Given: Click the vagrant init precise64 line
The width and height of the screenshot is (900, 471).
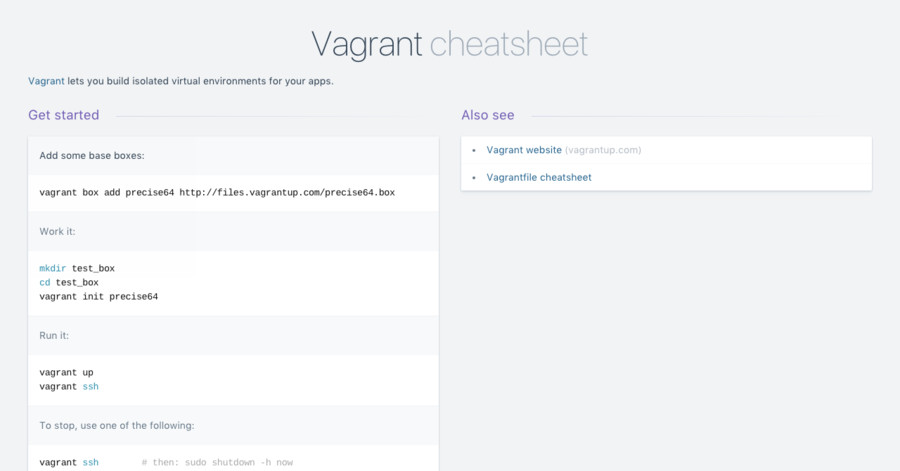Looking at the screenshot, I should point(98,296).
